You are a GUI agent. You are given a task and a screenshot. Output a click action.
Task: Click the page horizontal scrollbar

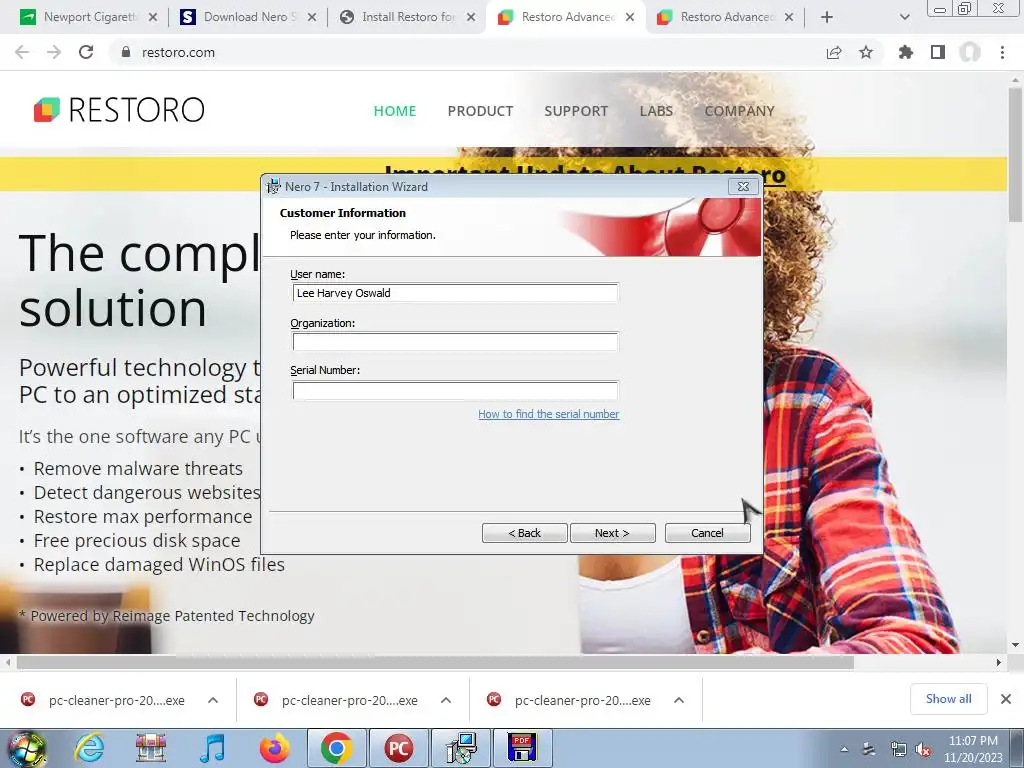coord(435,662)
